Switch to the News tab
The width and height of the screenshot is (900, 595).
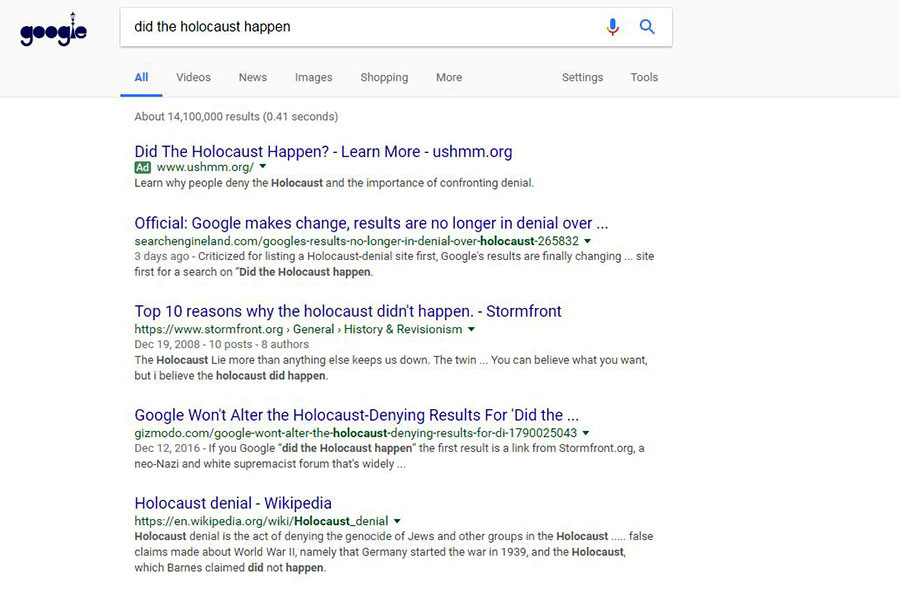253,77
